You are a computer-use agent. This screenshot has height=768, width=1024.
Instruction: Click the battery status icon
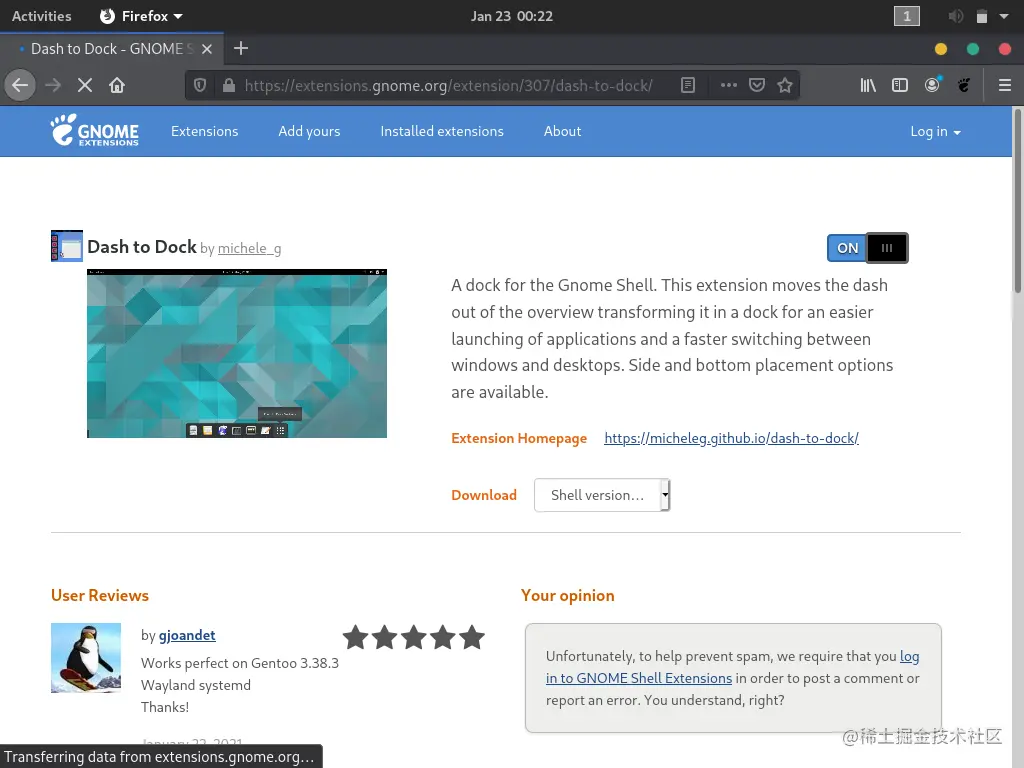(x=982, y=16)
